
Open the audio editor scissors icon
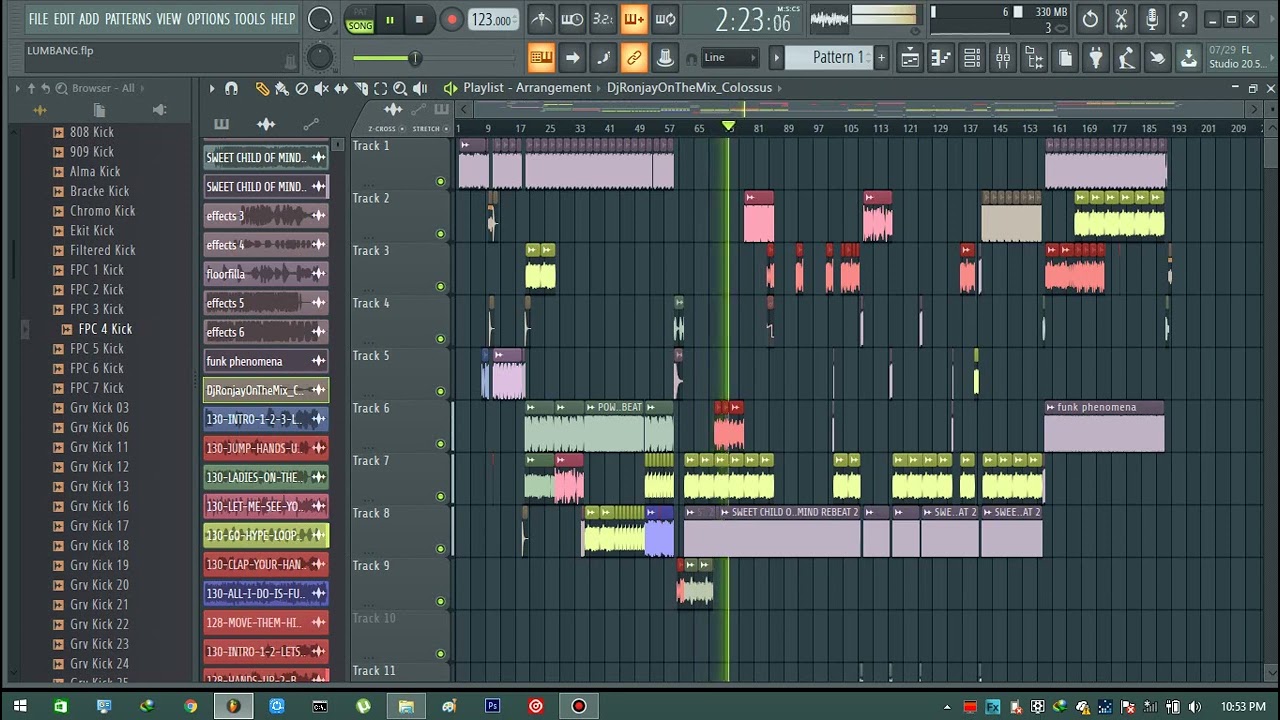[x=1121, y=19]
